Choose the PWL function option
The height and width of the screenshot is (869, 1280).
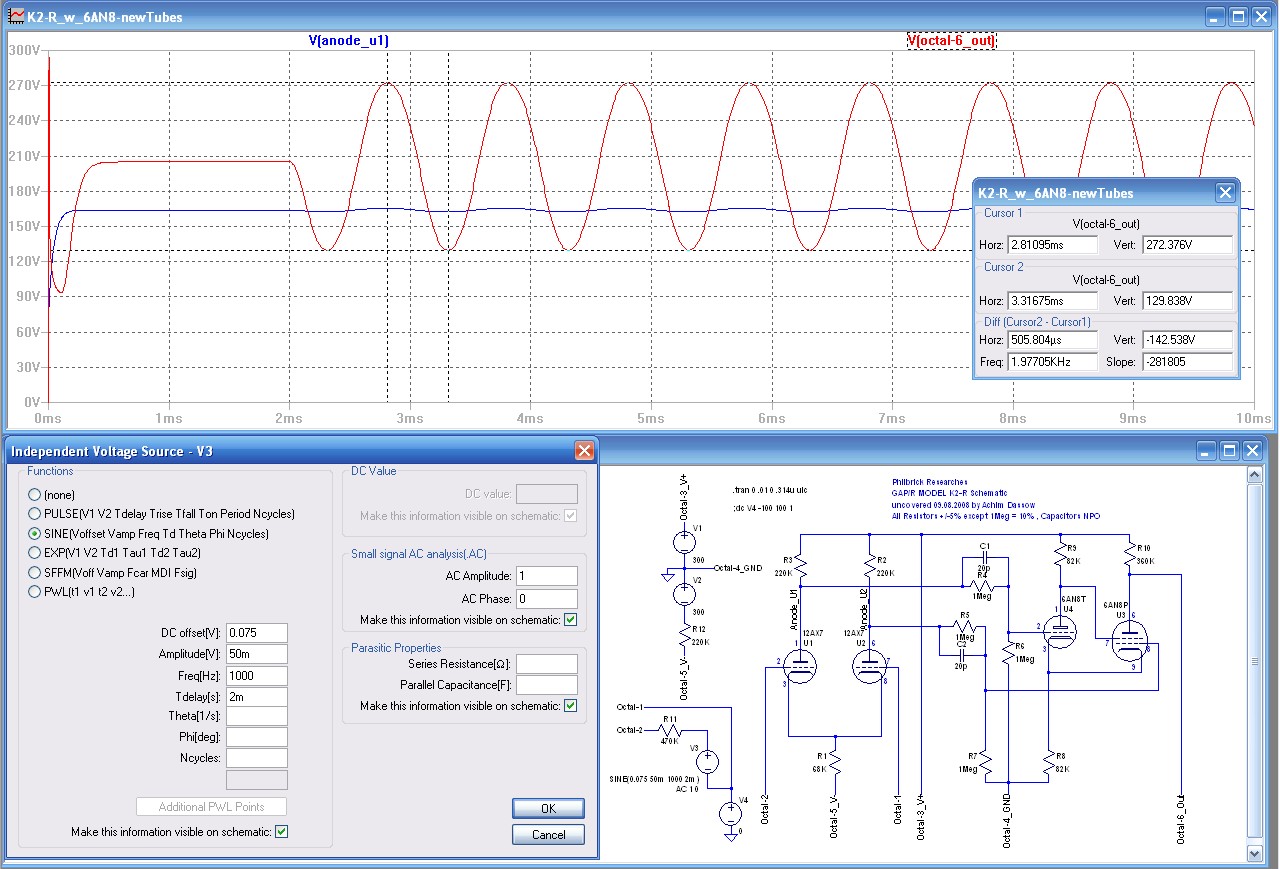35,591
